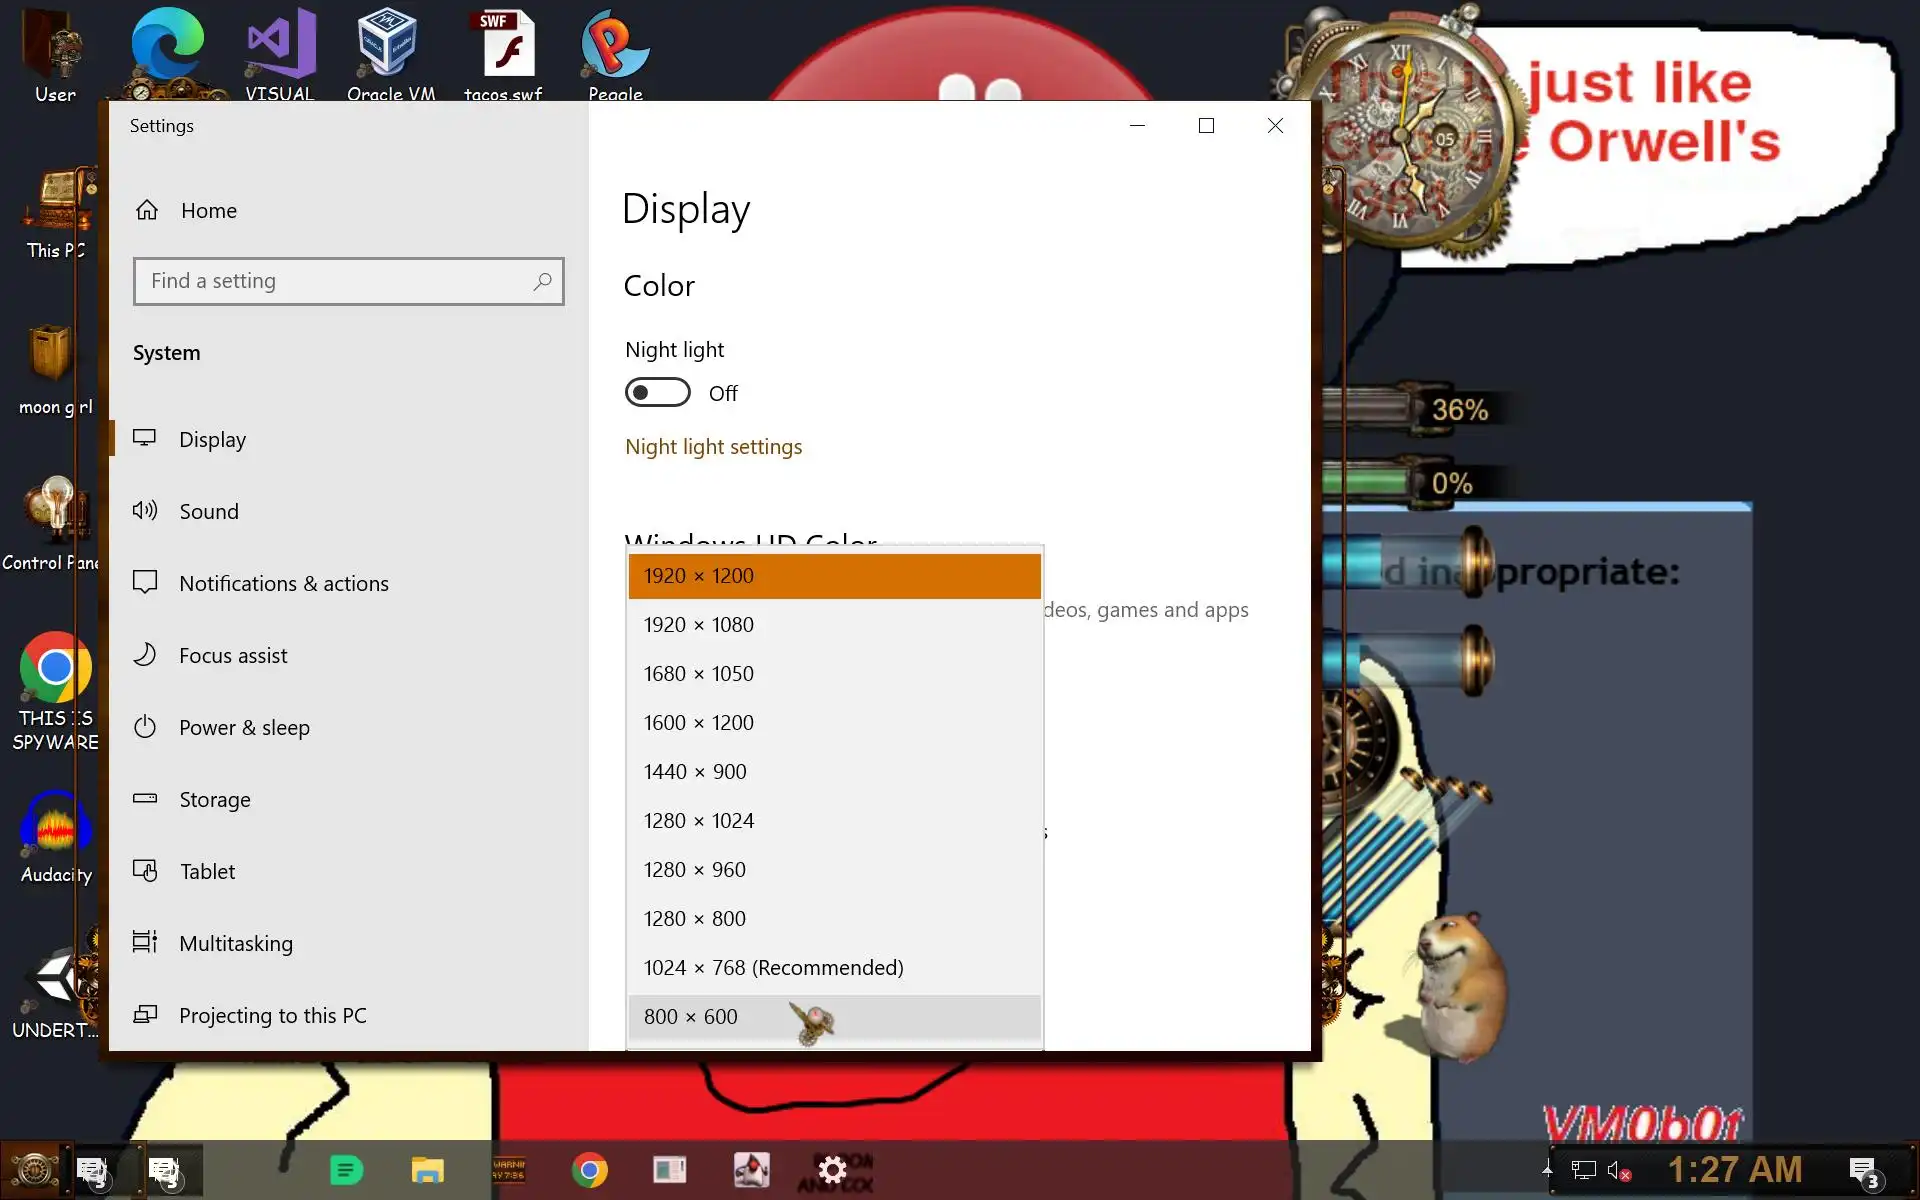Open Night light settings link
This screenshot has width=1920, height=1200.
coord(713,447)
